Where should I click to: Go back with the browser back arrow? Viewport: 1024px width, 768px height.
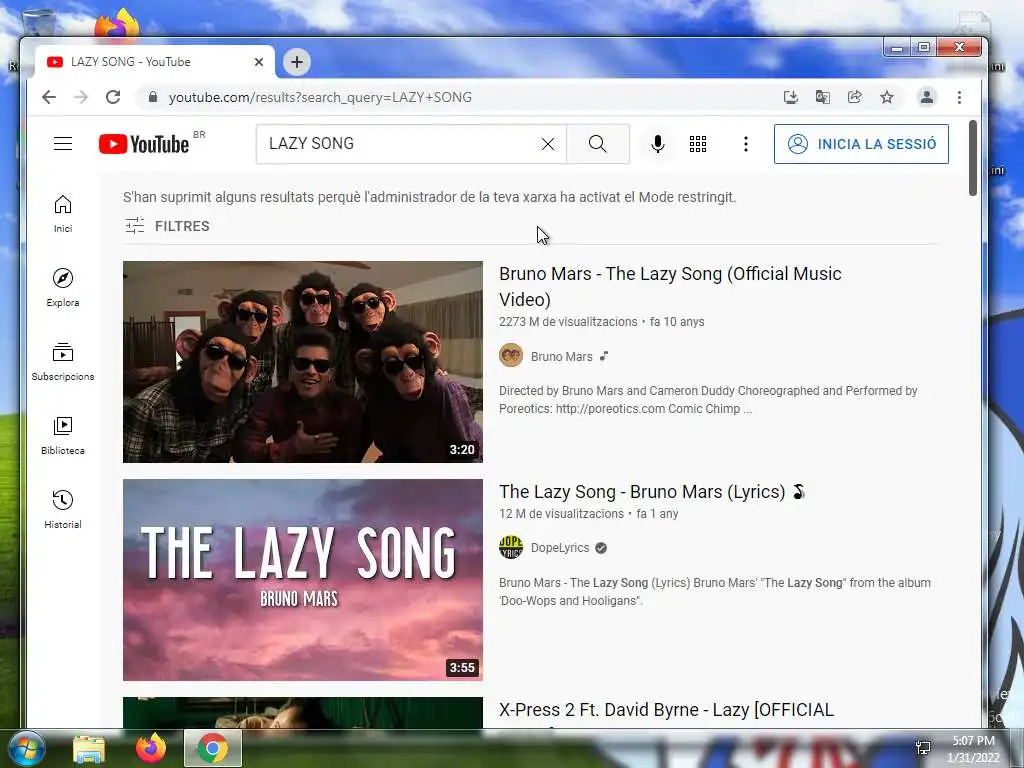49,97
